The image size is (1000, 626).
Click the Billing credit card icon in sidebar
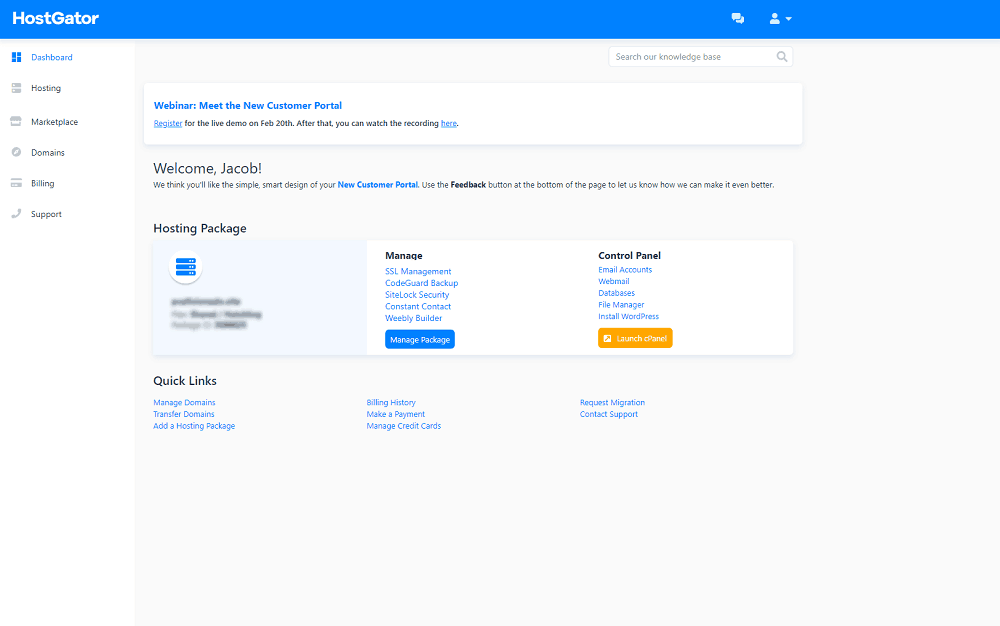coord(17,183)
